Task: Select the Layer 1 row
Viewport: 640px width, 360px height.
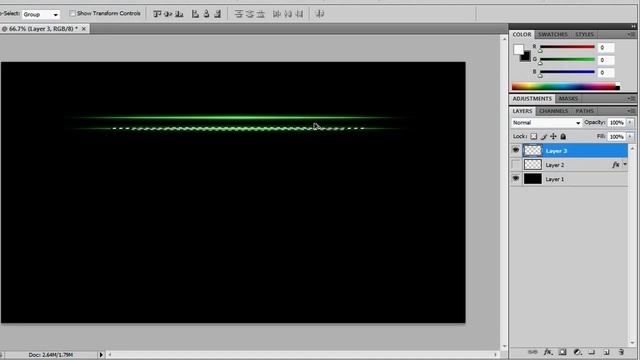Action: [x=569, y=179]
